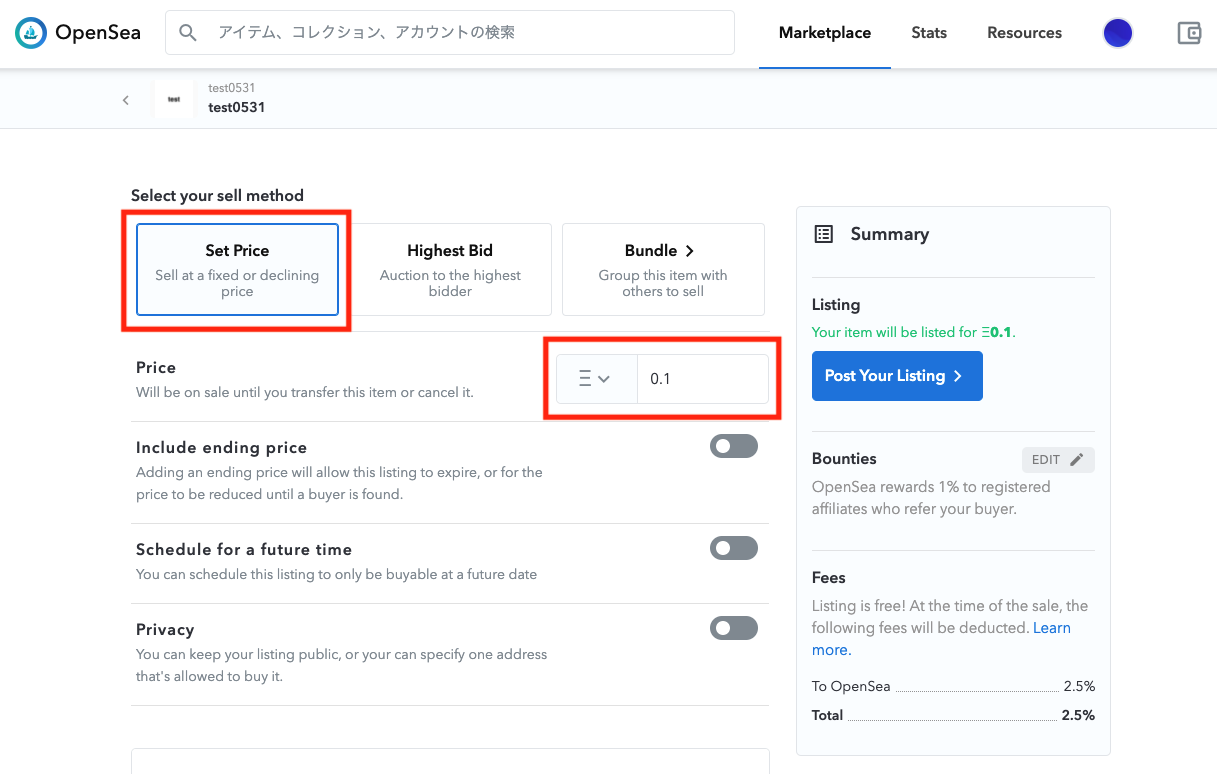
Task: Enable Schedule for a future time
Action: tap(734, 548)
